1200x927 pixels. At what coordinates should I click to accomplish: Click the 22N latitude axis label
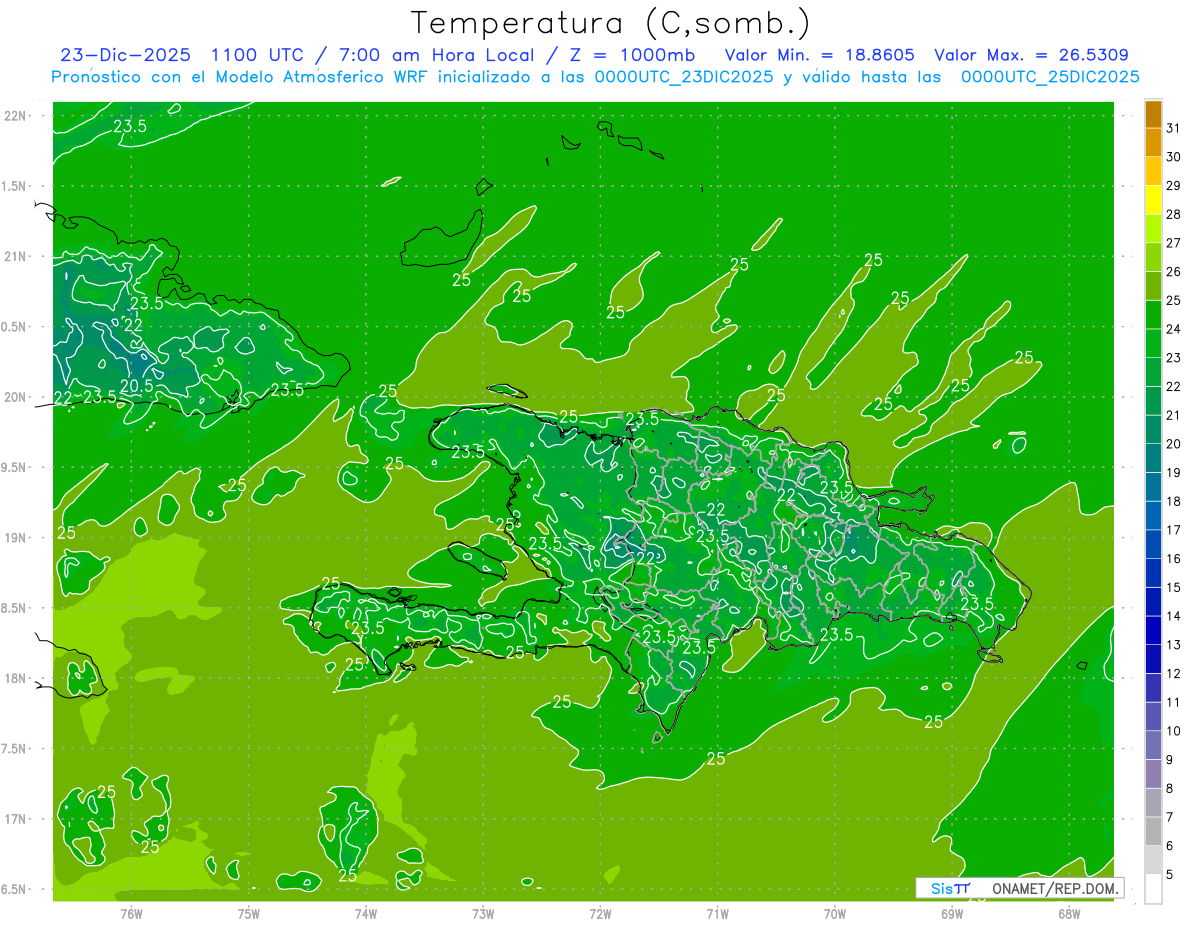17,116
